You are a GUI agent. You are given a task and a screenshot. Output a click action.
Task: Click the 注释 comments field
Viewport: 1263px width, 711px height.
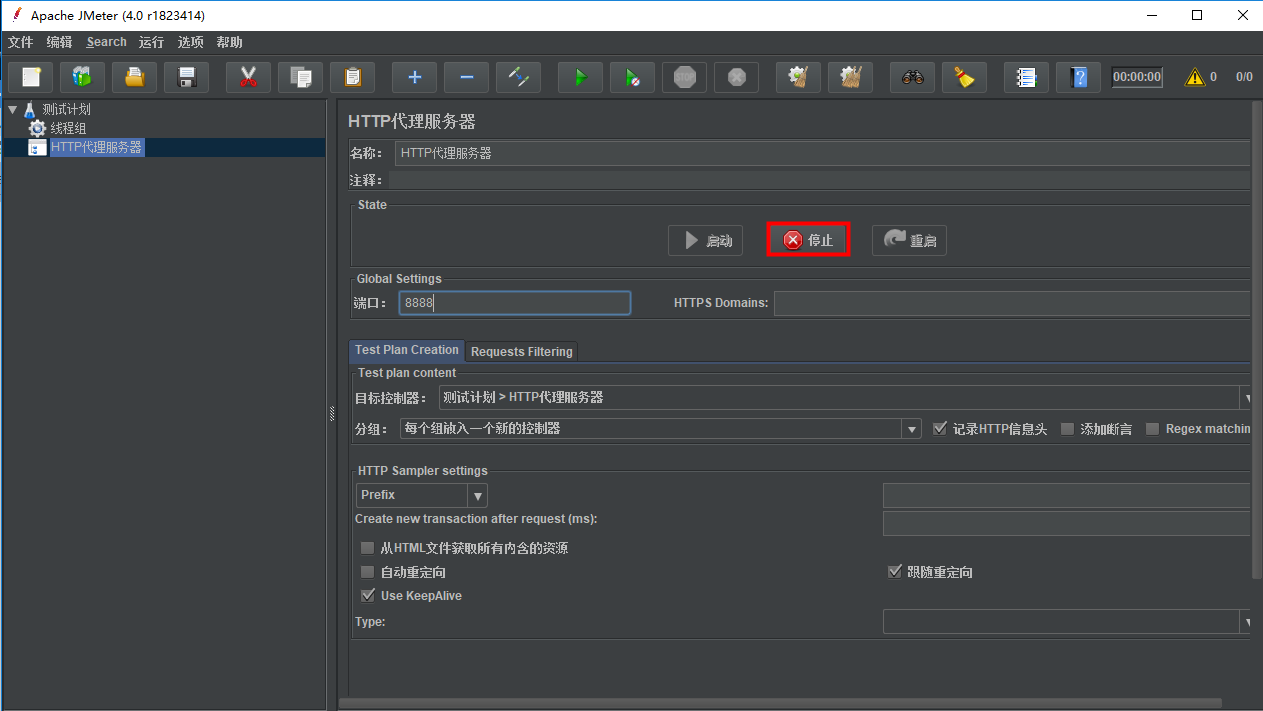tap(820, 180)
